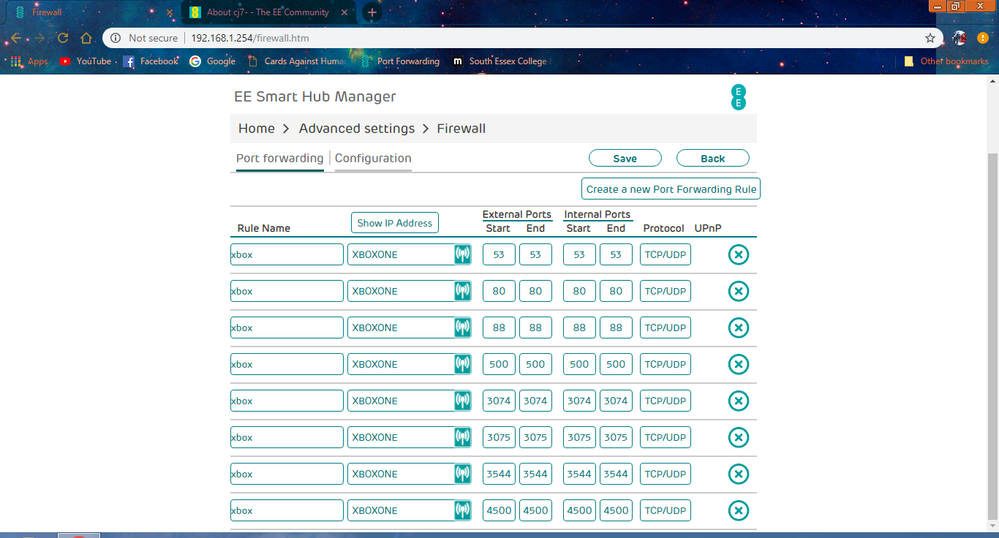Click the rule name field in first row

(286, 255)
